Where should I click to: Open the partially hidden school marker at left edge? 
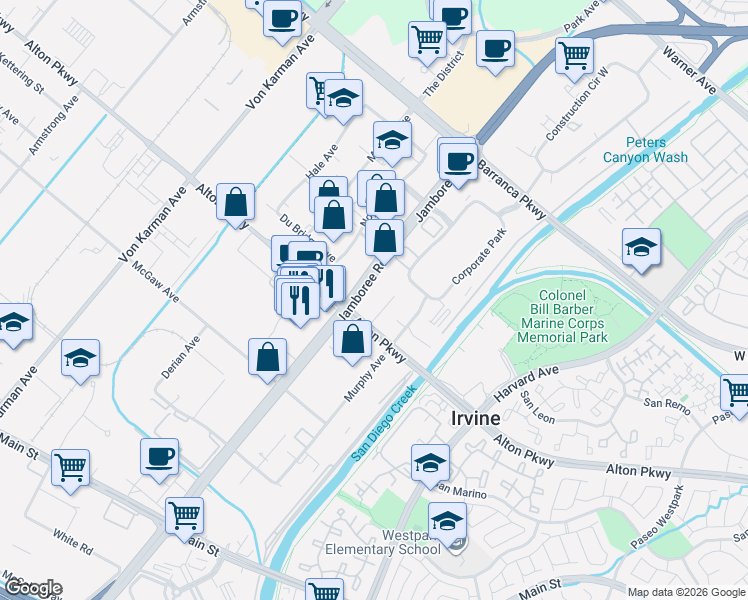click(14, 322)
